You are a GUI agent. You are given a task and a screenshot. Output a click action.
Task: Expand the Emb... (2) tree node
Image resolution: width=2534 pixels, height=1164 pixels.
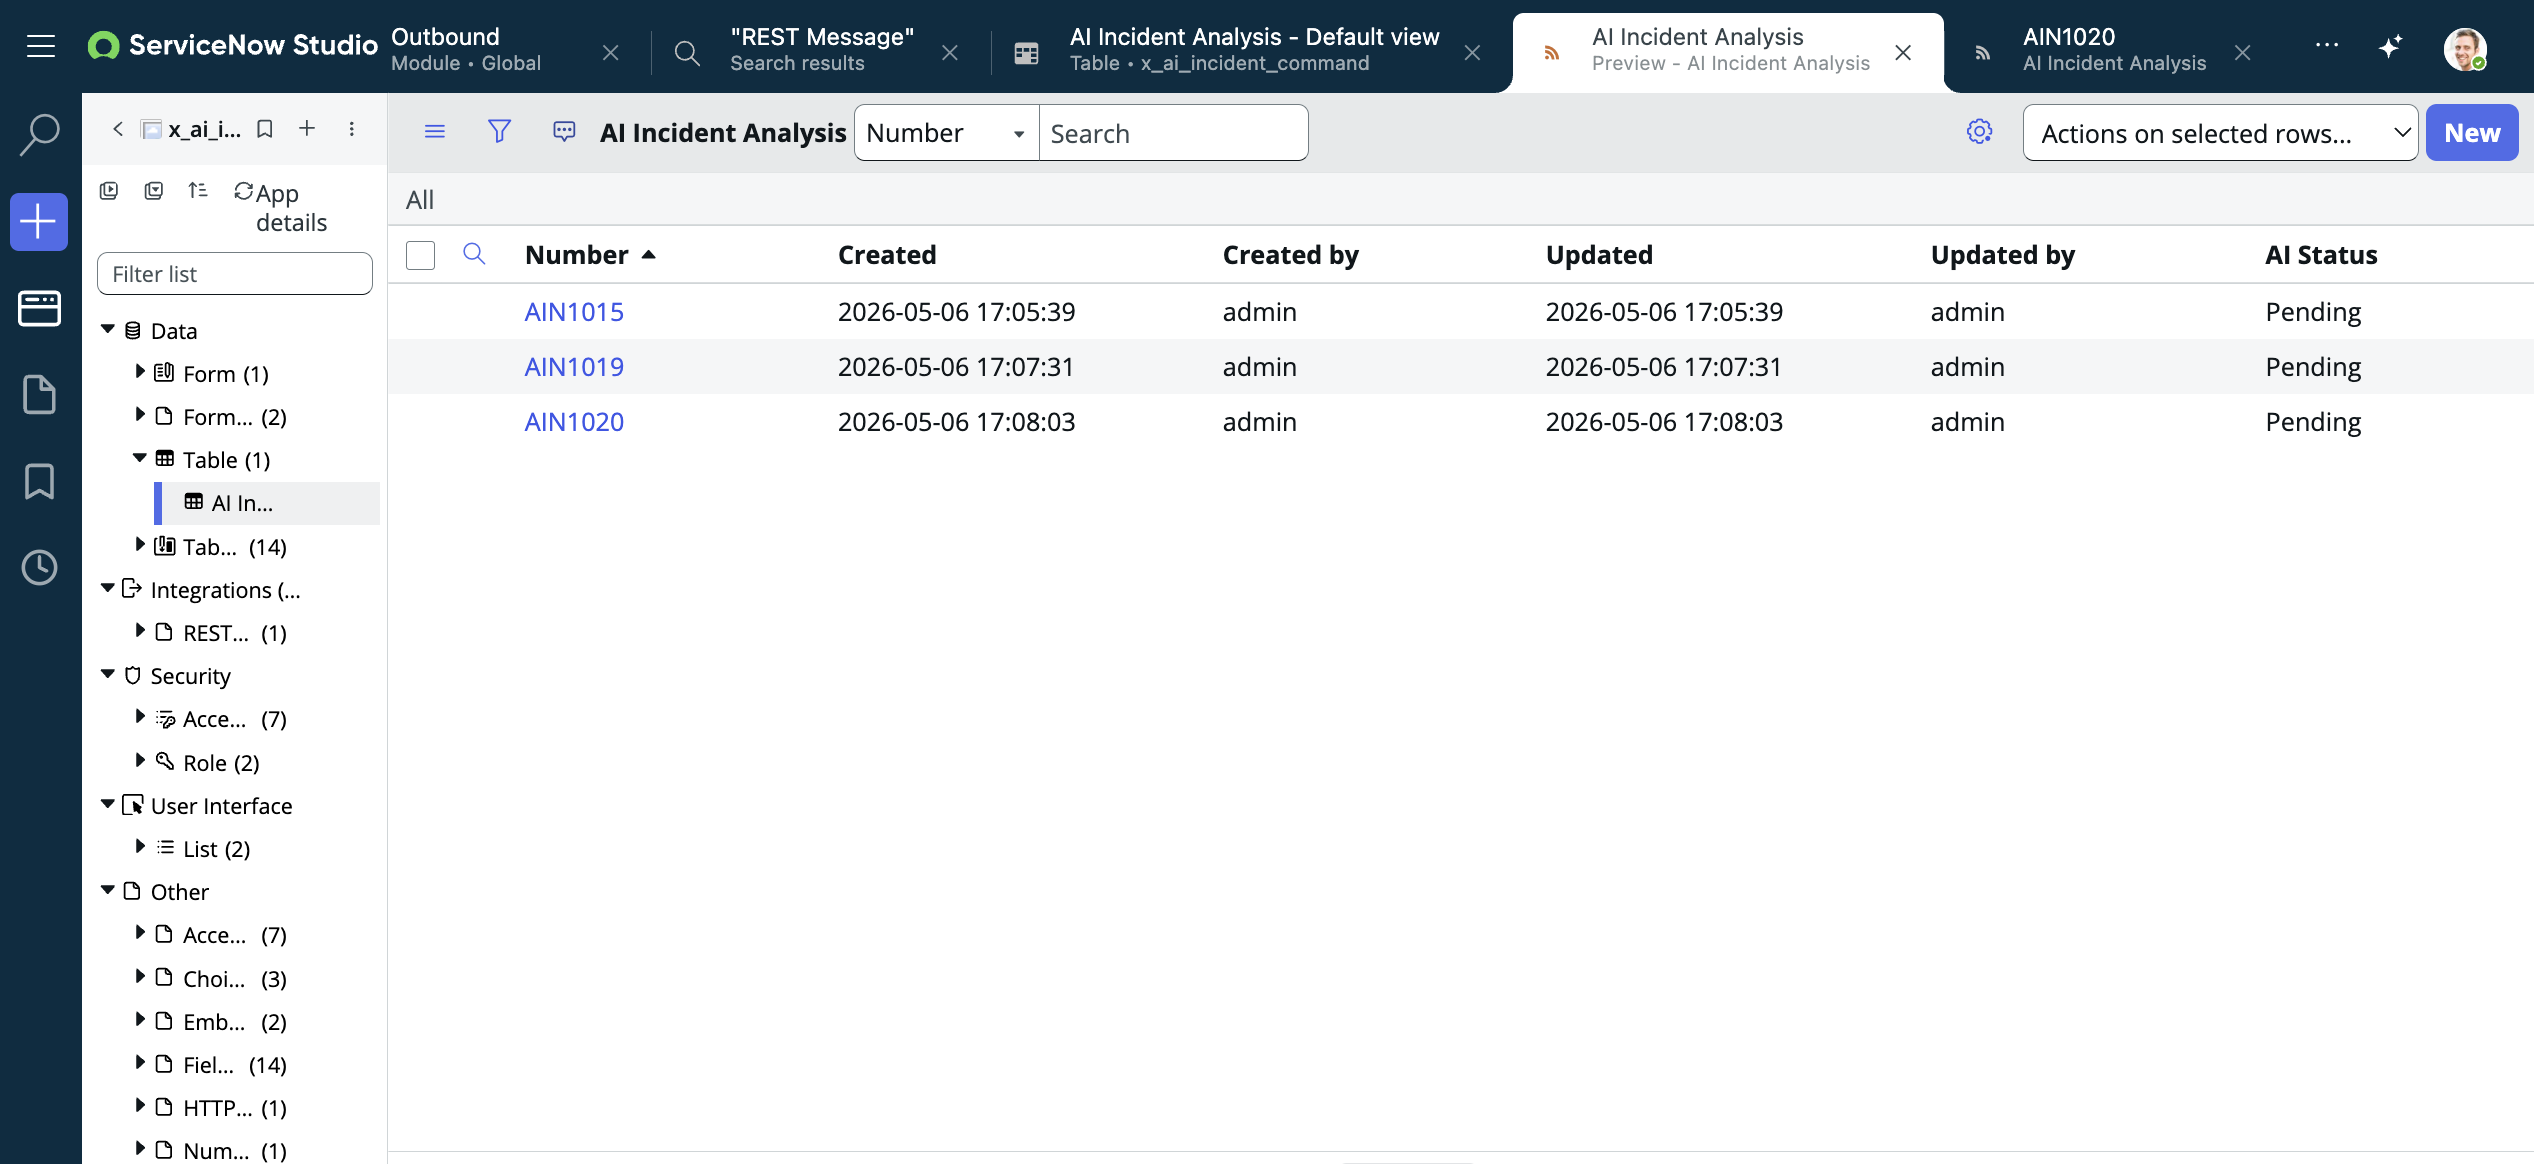[140, 1019]
